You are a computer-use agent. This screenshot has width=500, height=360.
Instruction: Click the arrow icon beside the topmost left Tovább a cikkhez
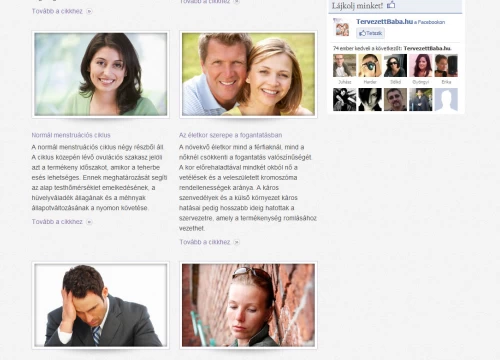89,11
